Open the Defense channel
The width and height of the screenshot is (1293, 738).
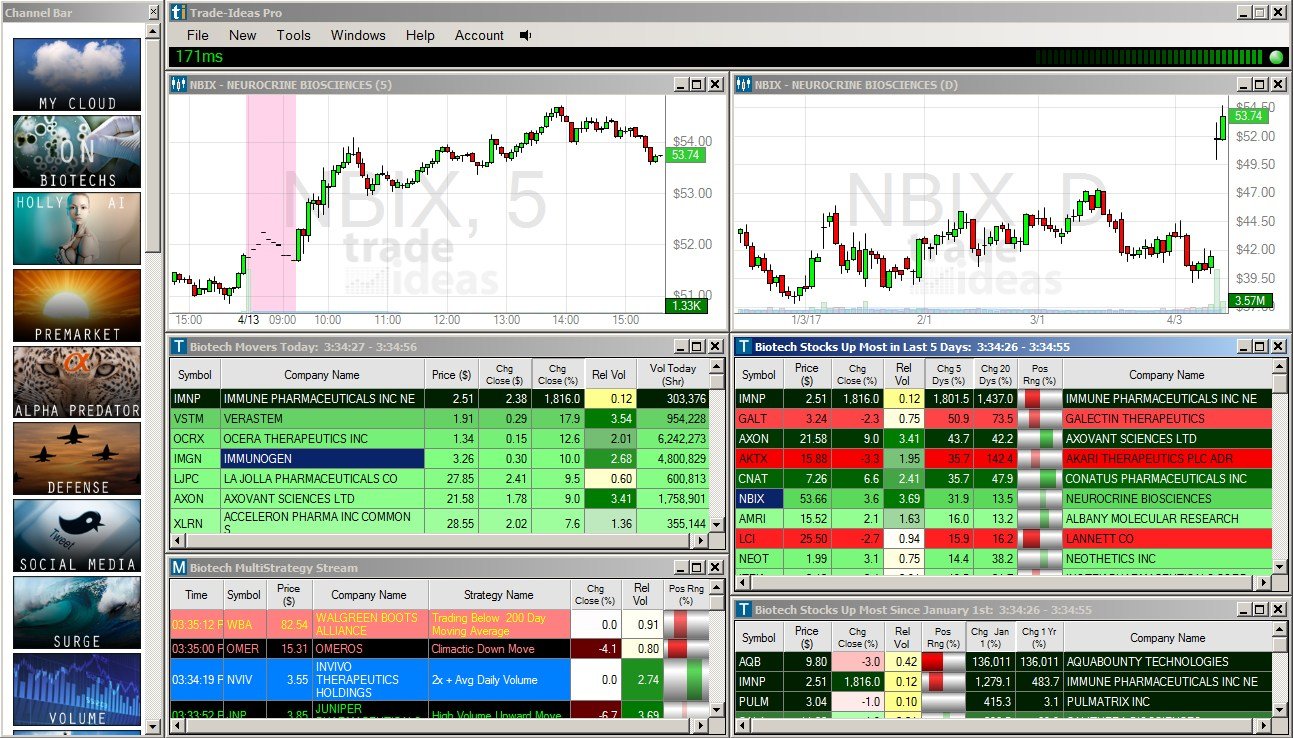point(77,459)
